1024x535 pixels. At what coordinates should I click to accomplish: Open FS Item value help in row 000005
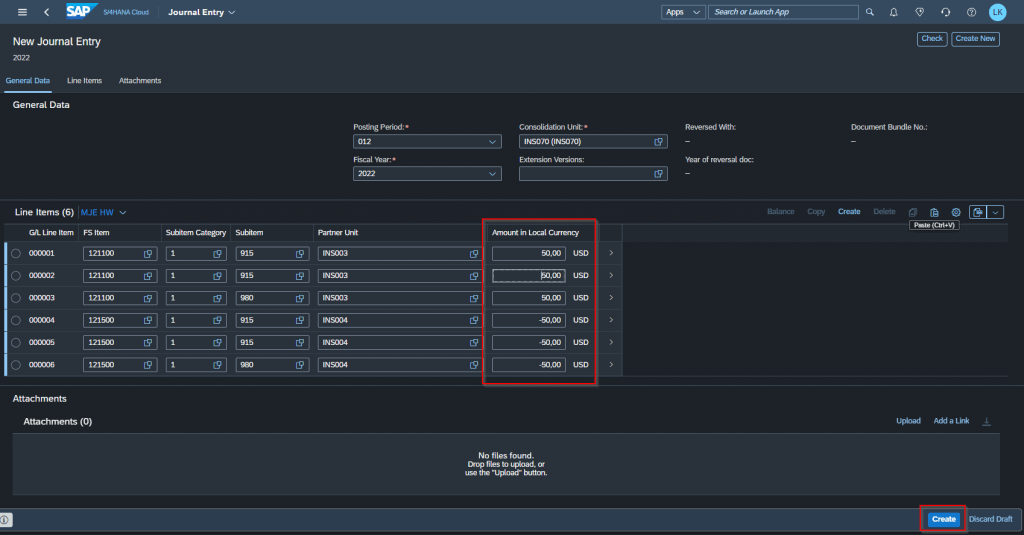click(148, 342)
